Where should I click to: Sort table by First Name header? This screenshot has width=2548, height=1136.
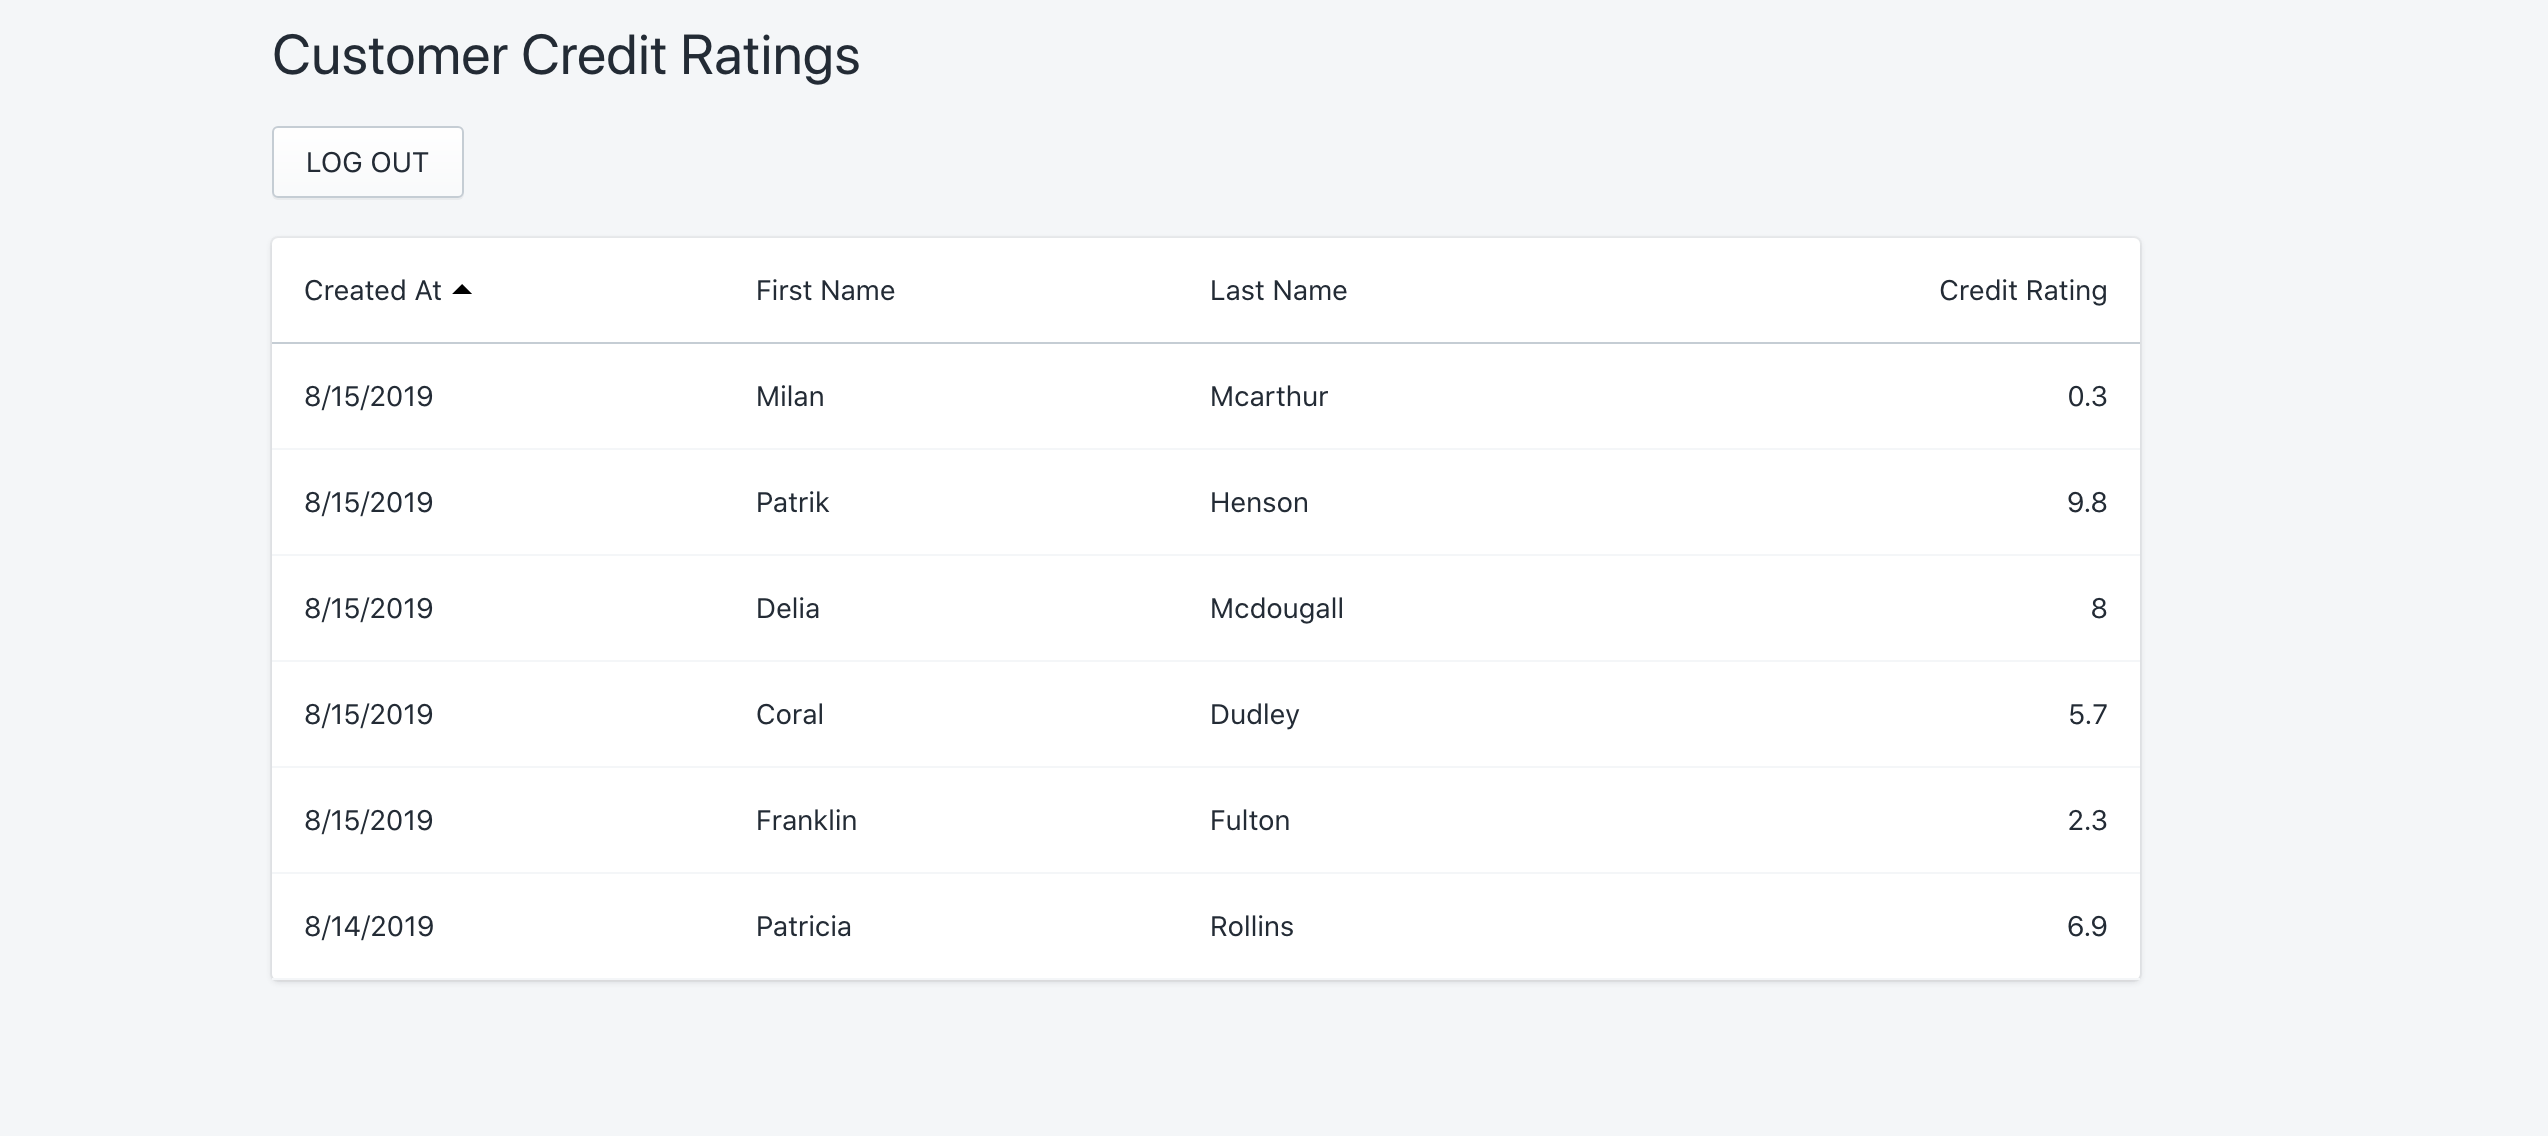click(x=825, y=291)
